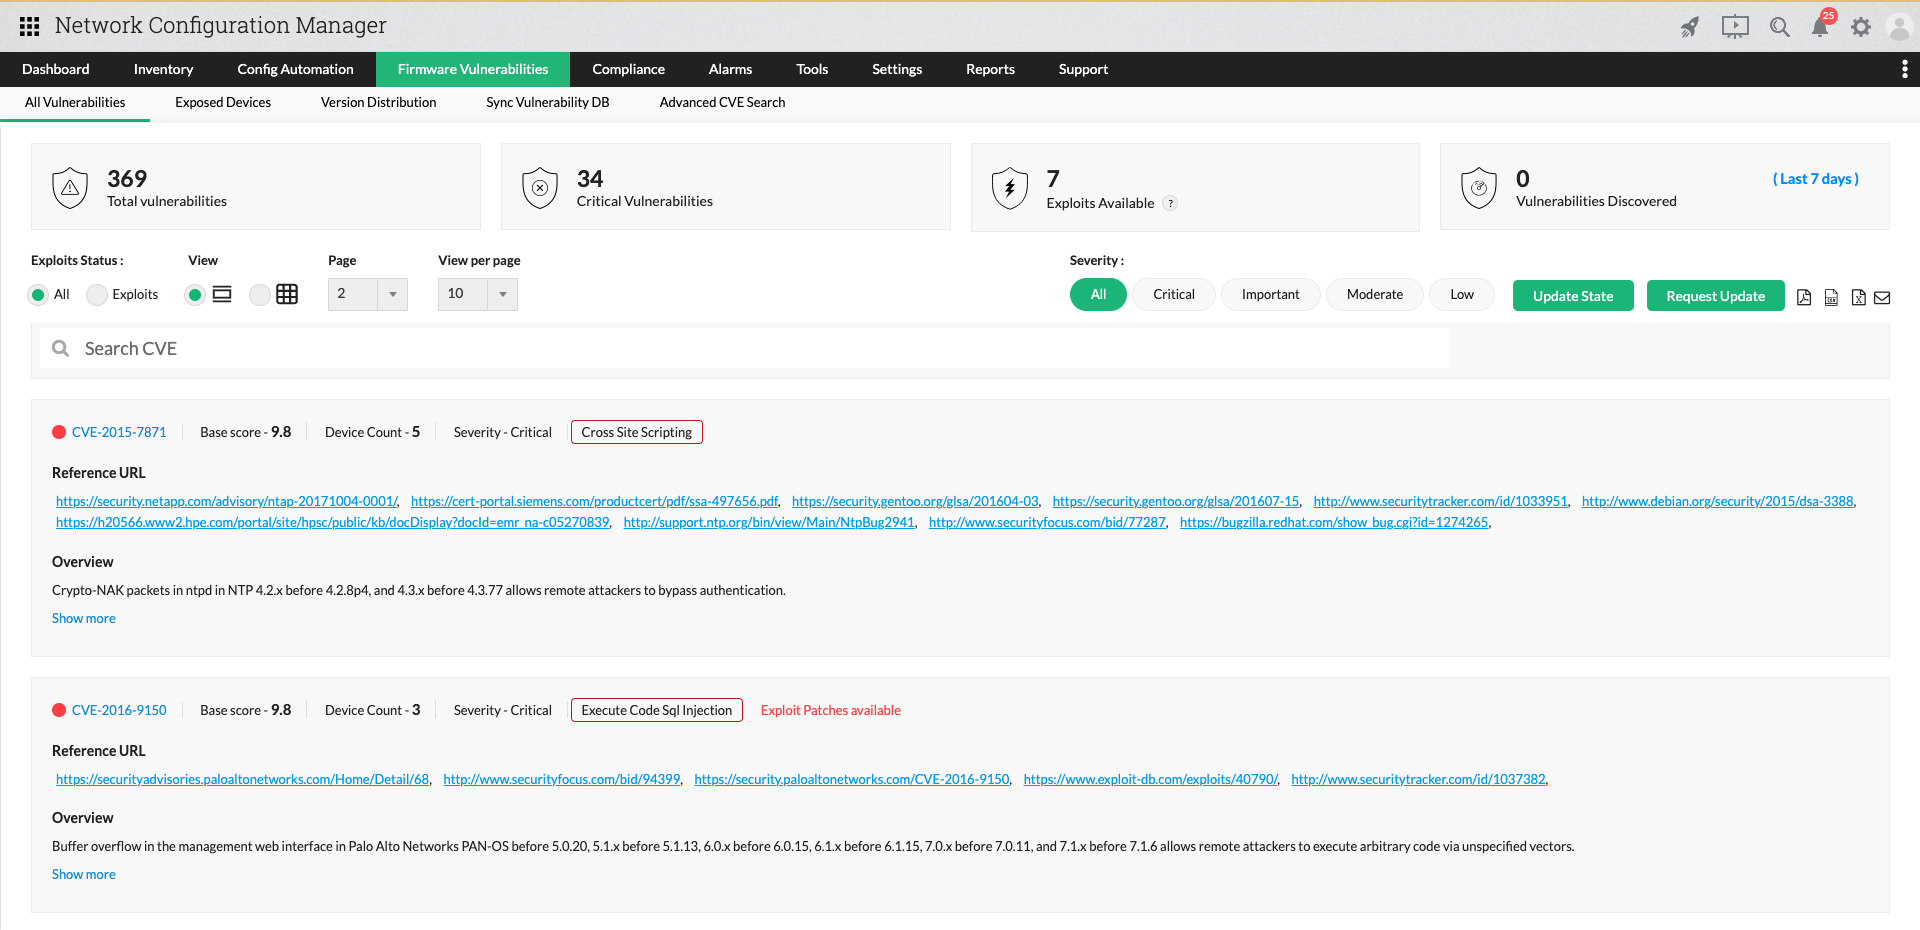Export the vulnerabilities list as PDF
This screenshot has width=1920, height=930.
(1805, 297)
